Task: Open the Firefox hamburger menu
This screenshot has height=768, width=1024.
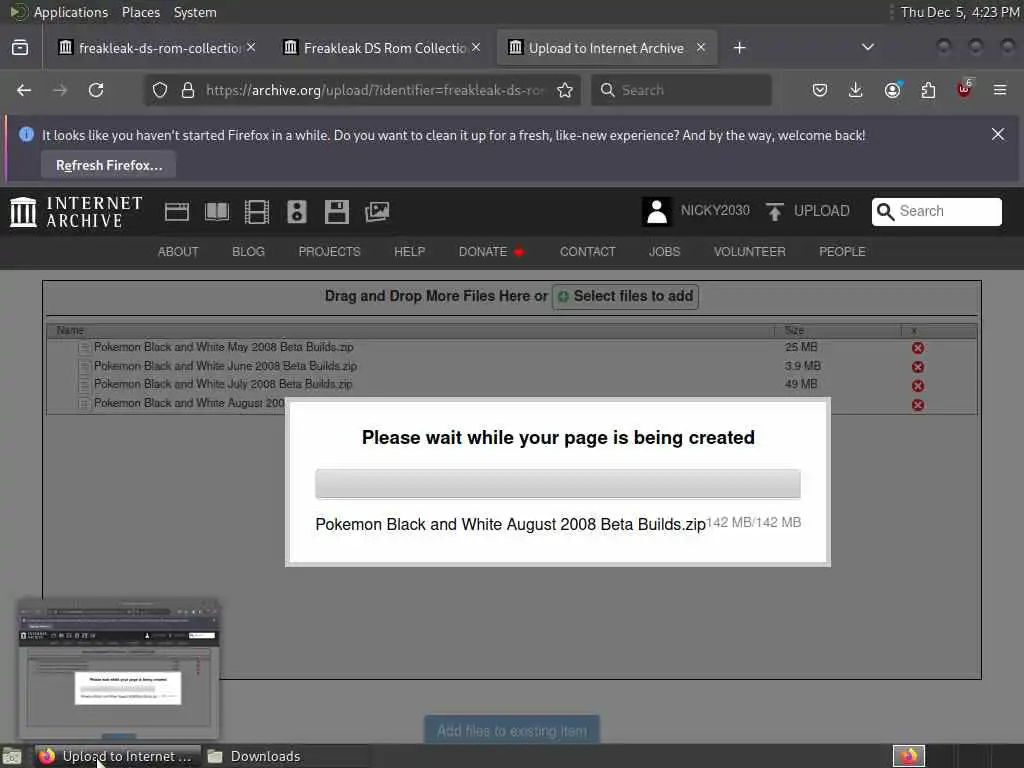Action: click(x=1000, y=90)
